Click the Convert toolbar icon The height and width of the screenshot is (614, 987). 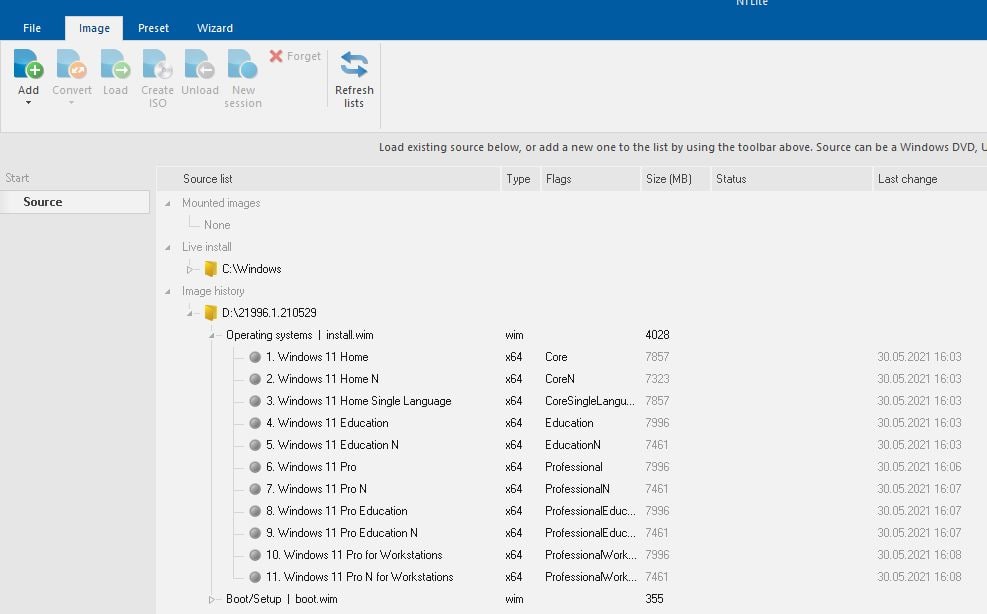[x=72, y=64]
